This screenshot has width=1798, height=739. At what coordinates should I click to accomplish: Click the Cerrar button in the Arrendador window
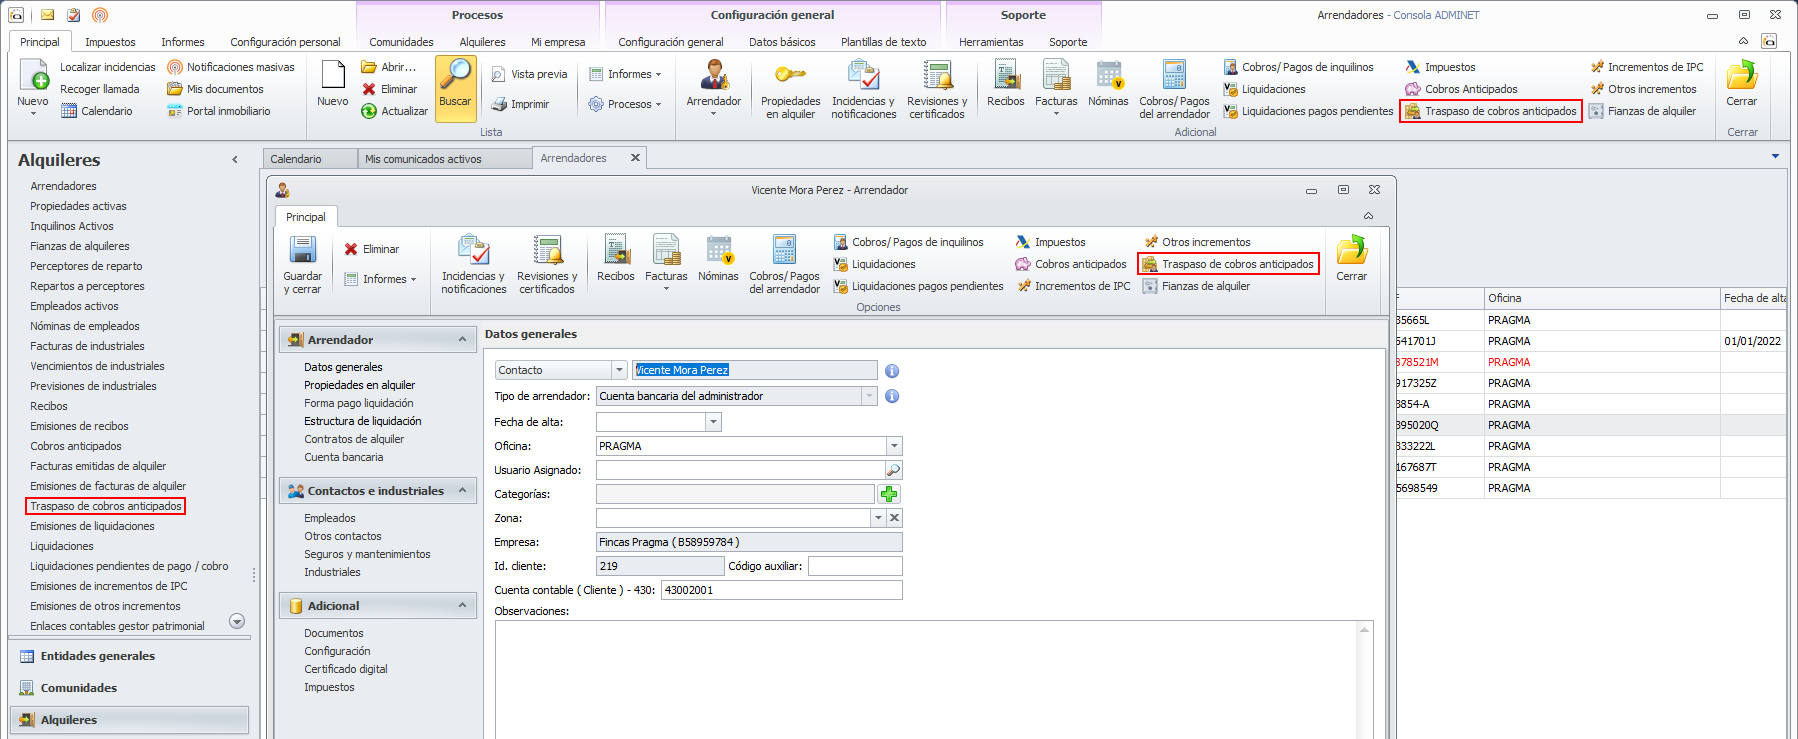[x=1351, y=259]
